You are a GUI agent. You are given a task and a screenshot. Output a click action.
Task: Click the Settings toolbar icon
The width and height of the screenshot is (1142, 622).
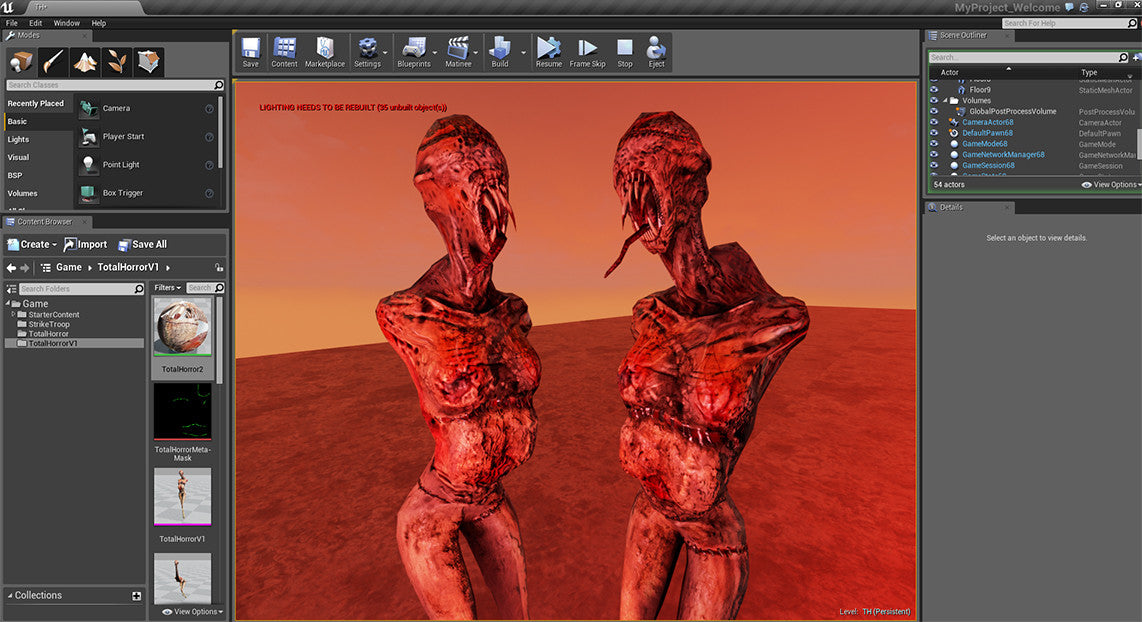pos(366,52)
